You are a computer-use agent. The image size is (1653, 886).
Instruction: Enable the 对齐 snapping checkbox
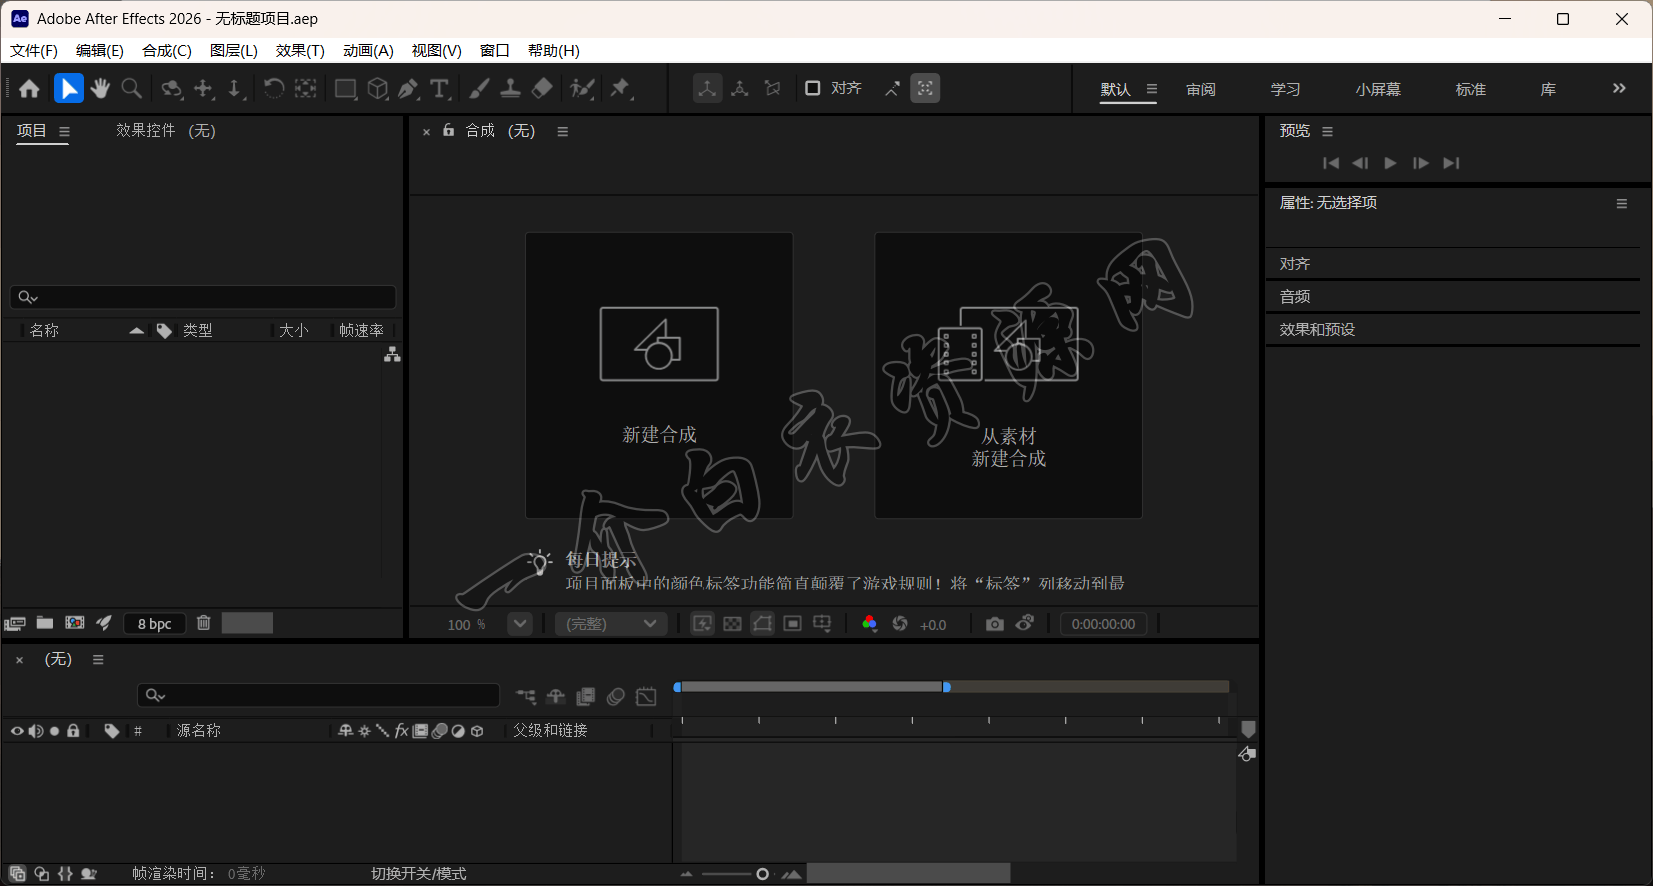(x=813, y=88)
